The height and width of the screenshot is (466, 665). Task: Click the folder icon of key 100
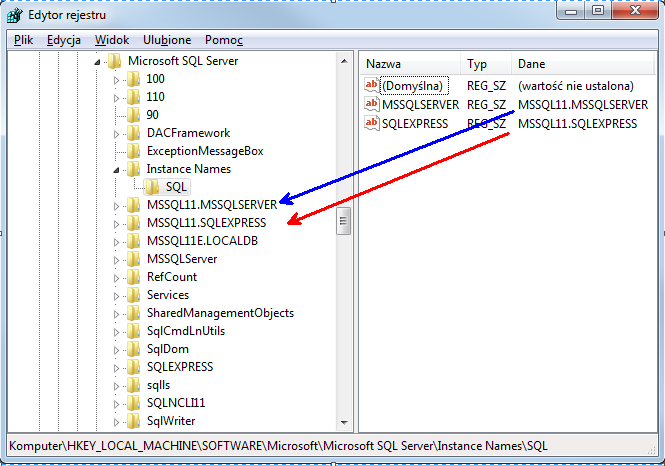[134, 79]
